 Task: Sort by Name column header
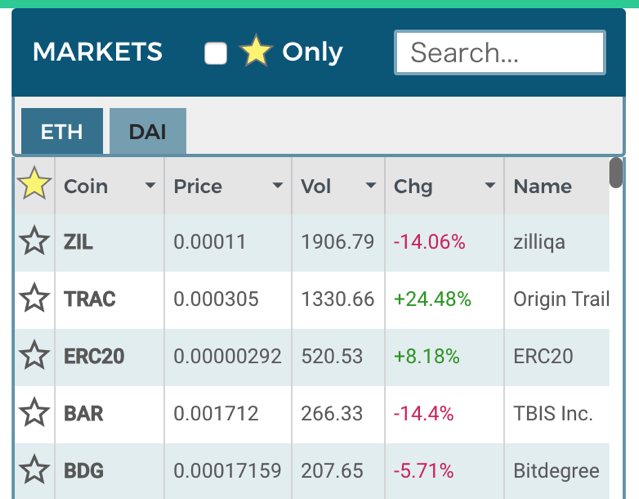click(542, 186)
